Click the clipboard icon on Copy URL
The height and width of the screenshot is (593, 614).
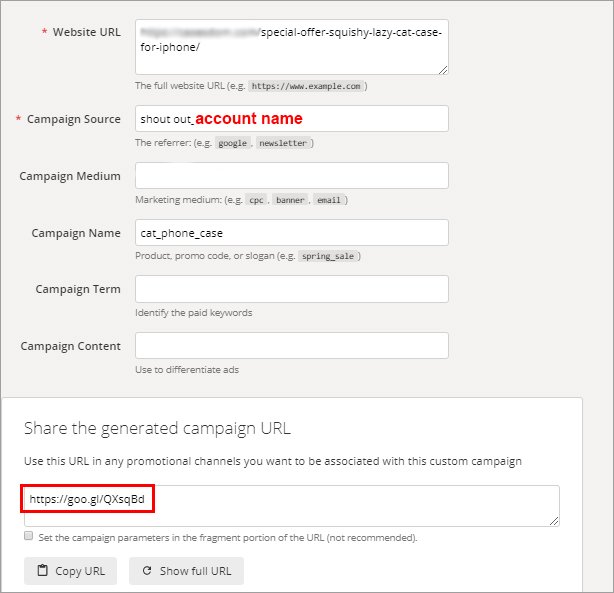click(42, 571)
